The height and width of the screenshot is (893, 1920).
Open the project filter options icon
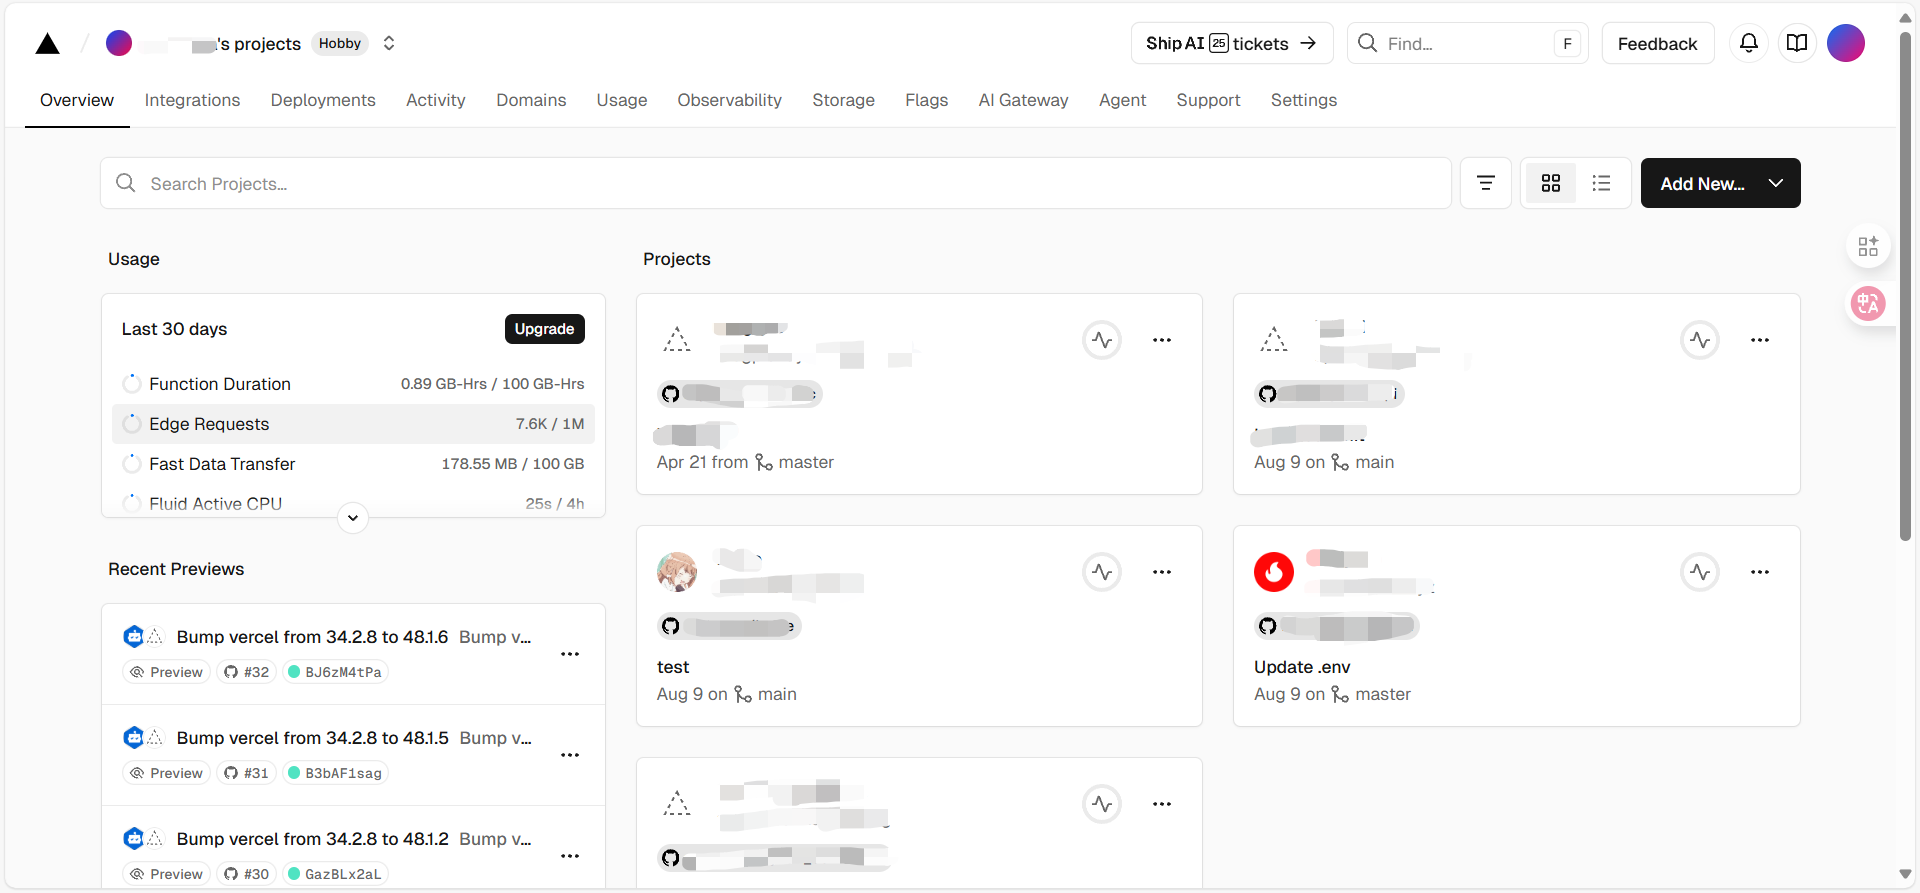(x=1485, y=183)
